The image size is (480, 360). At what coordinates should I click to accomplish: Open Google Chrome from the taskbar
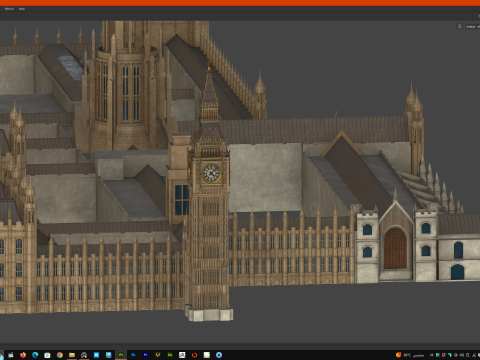pyautogui.click(x=60, y=355)
